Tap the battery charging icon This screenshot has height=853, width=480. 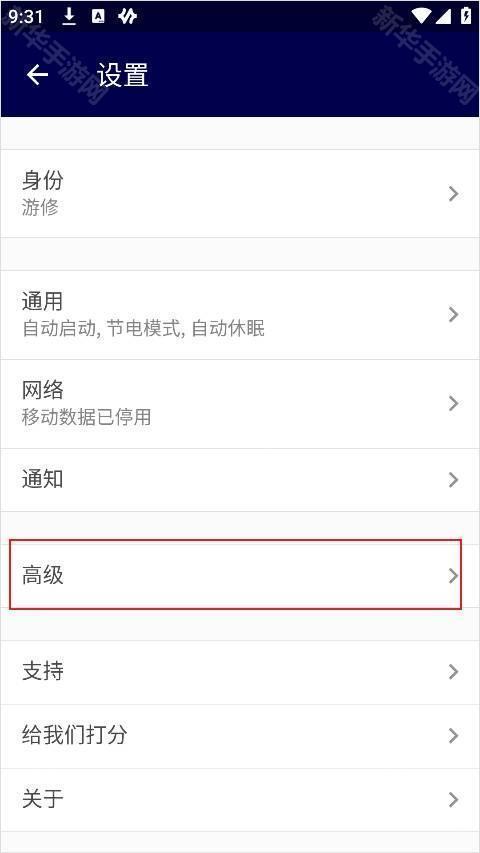pyautogui.click(x=466, y=16)
